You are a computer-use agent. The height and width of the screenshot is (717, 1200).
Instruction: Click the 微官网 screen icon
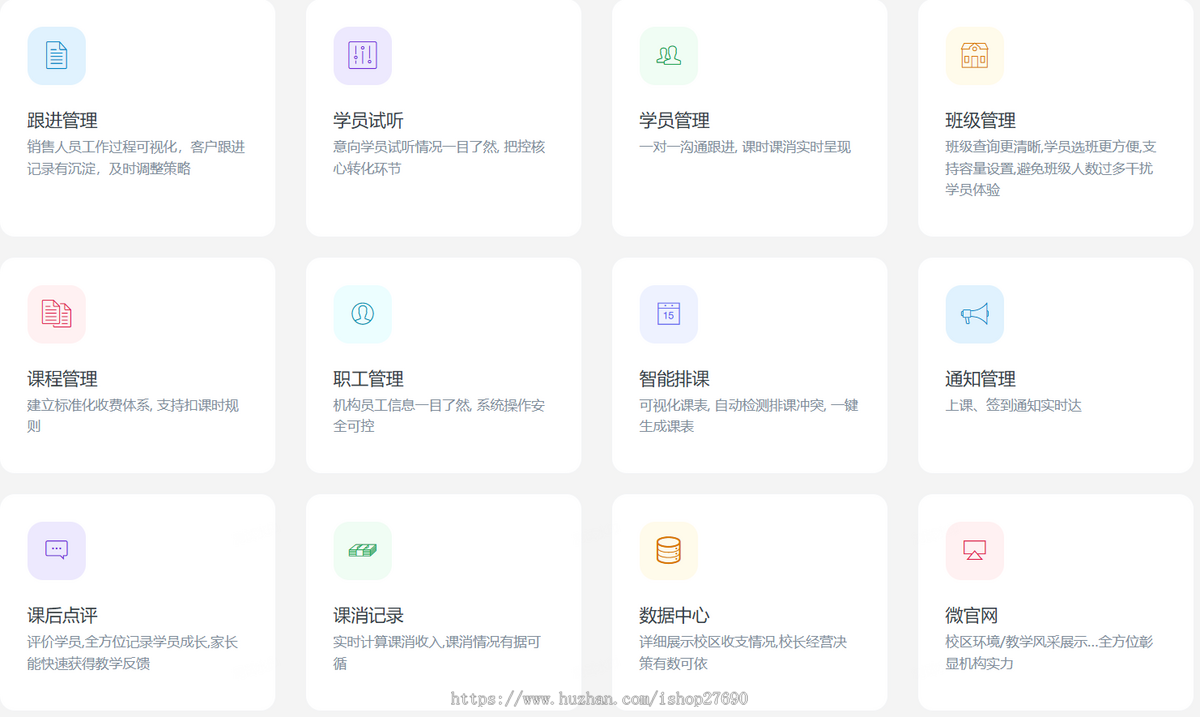(x=975, y=550)
